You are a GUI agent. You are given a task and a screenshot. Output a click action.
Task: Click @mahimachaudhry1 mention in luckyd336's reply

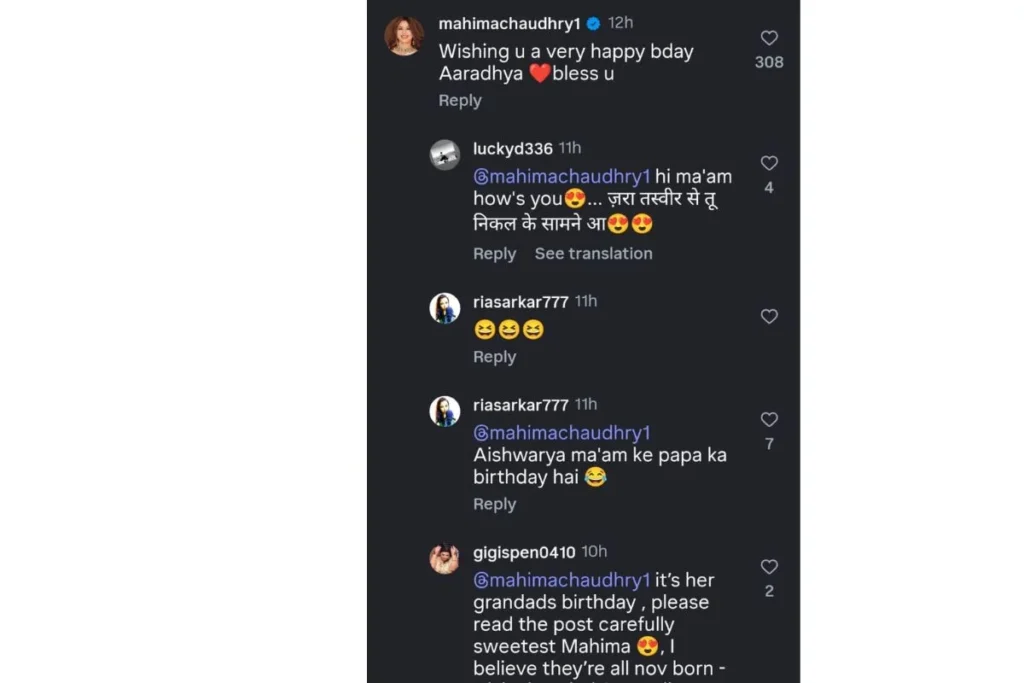pyautogui.click(x=561, y=177)
